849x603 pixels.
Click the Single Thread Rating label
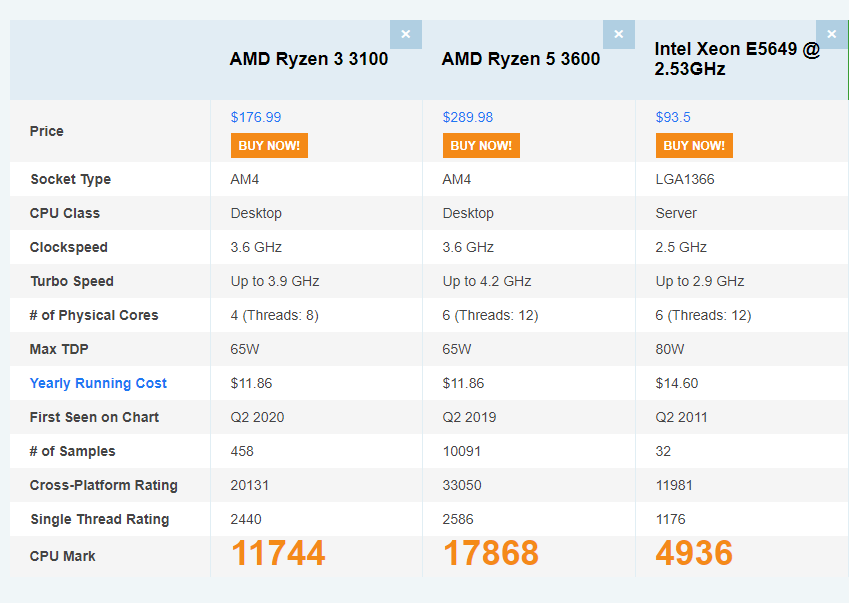(x=100, y=520)
